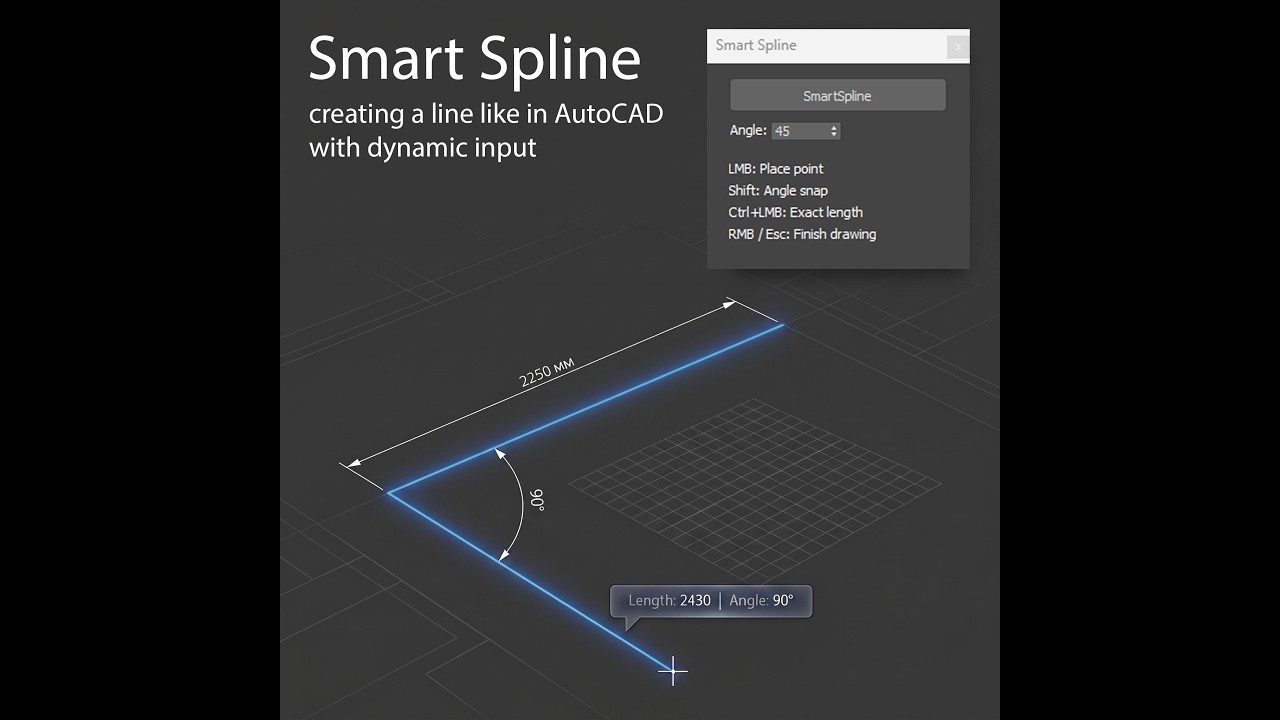Image resolution: width=1280 pixels, height=720 pixels.
Task: Click the 'Shift: Angle snap' hint text
Action: [x=778, y=190]
